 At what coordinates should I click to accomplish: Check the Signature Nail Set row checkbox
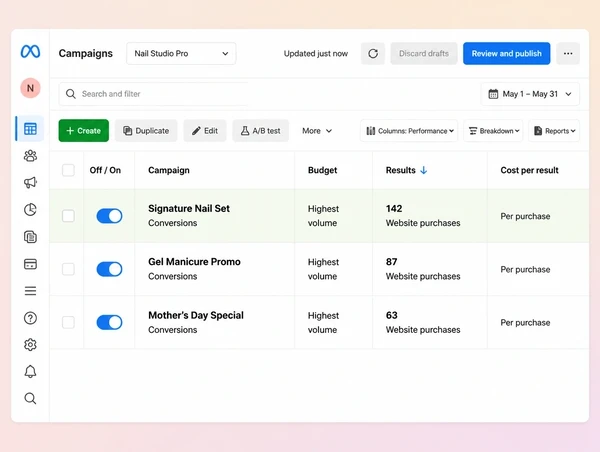click(68, 216)
